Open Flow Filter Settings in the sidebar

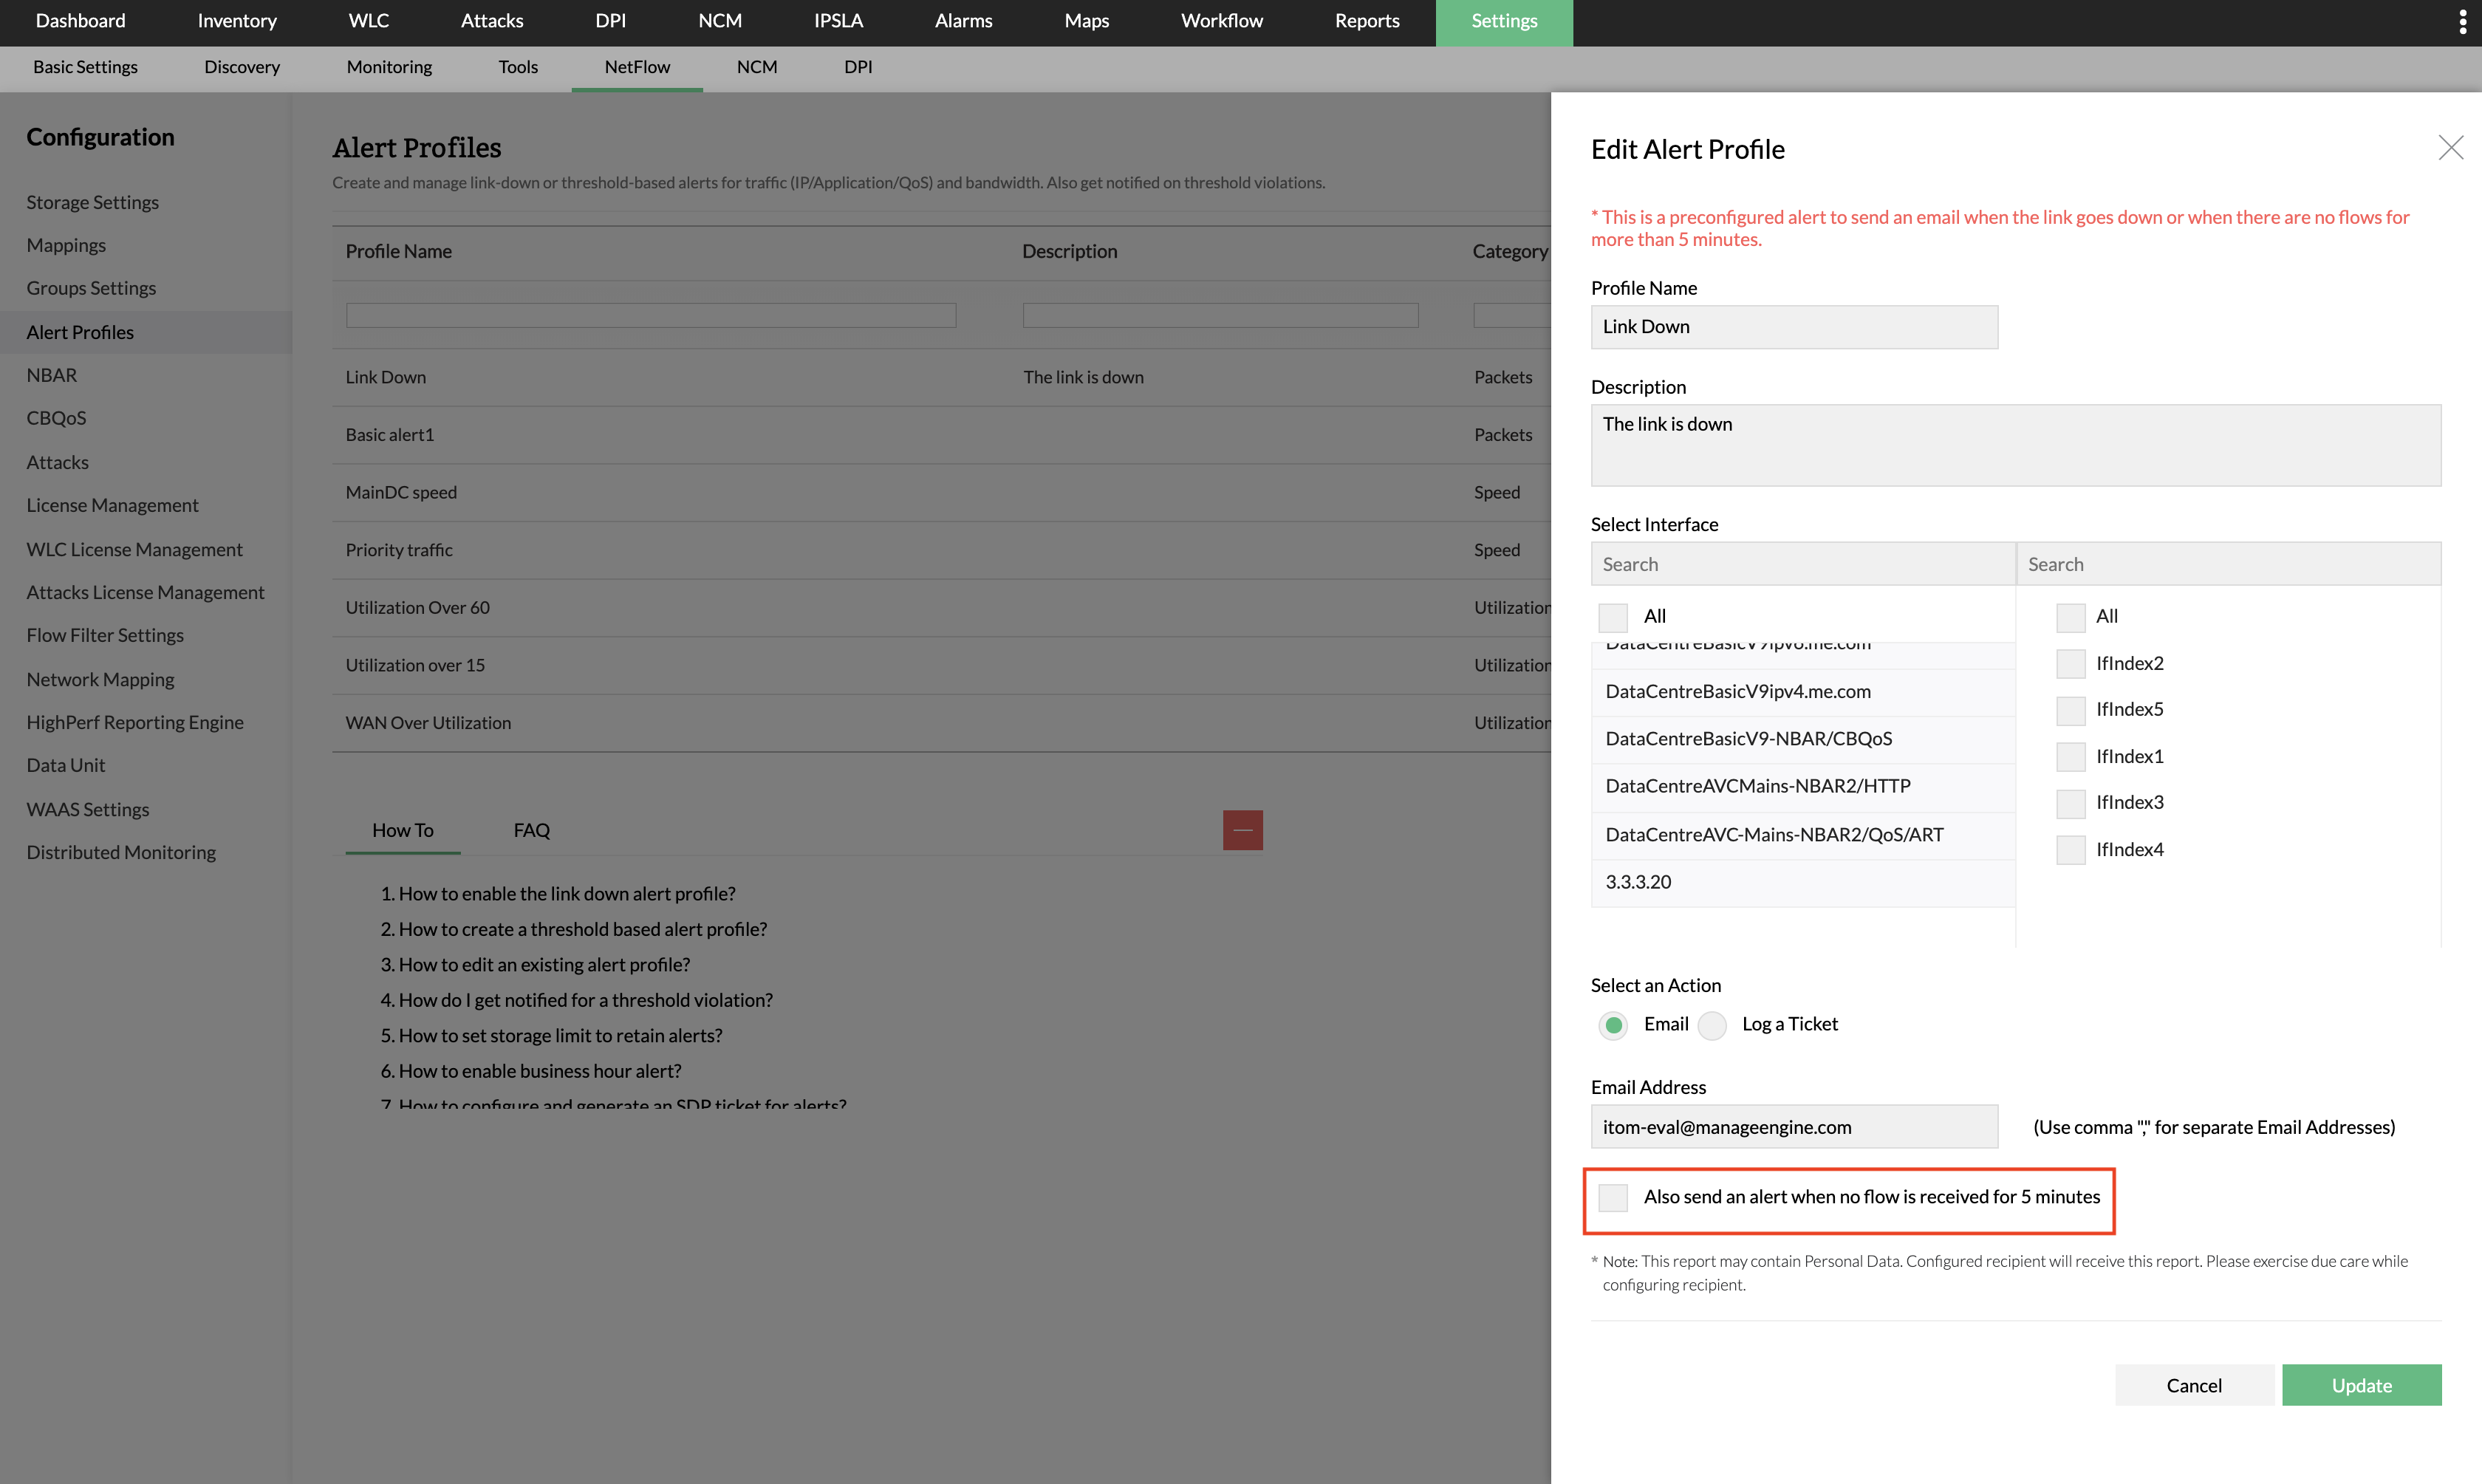[105, 635]
